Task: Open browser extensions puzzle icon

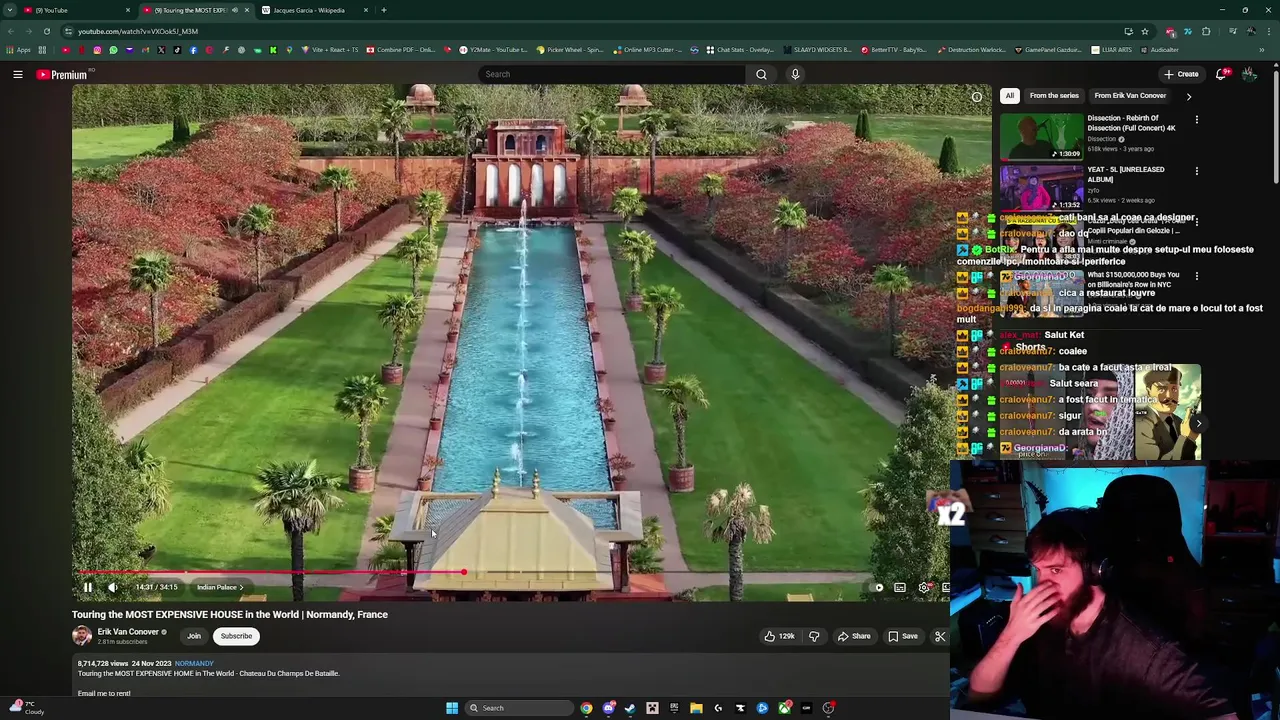Action: pos(1206,31)
